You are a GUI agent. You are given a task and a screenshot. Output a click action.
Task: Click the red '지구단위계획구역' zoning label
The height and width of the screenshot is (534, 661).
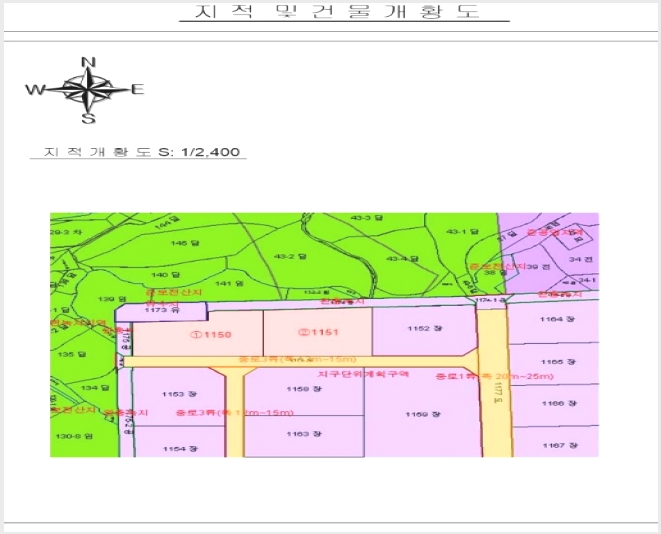363,374
